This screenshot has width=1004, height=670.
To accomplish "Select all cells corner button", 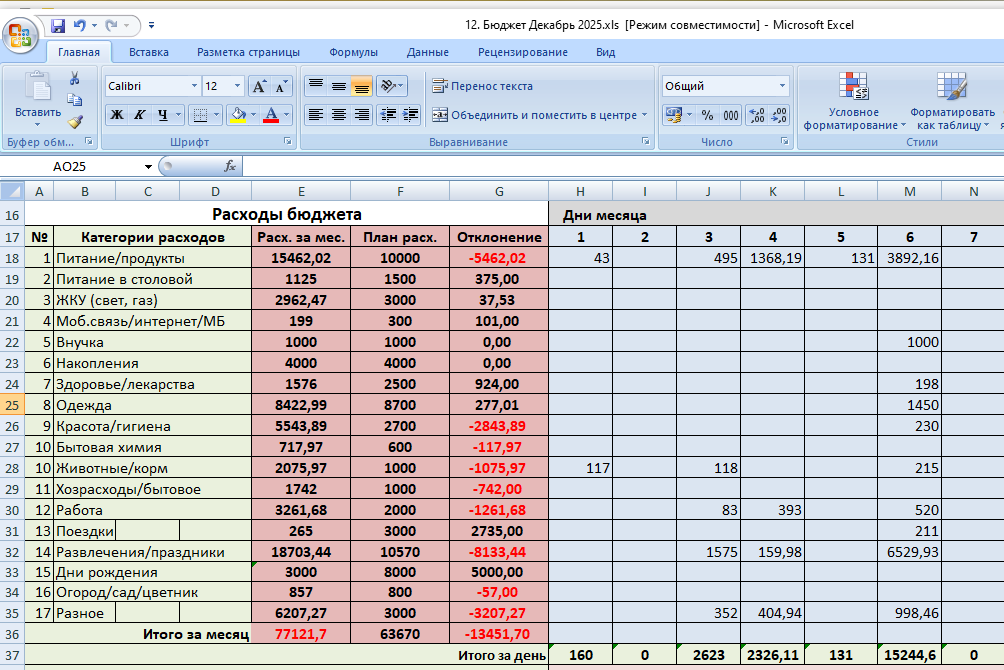I will (x=12, y=191).
